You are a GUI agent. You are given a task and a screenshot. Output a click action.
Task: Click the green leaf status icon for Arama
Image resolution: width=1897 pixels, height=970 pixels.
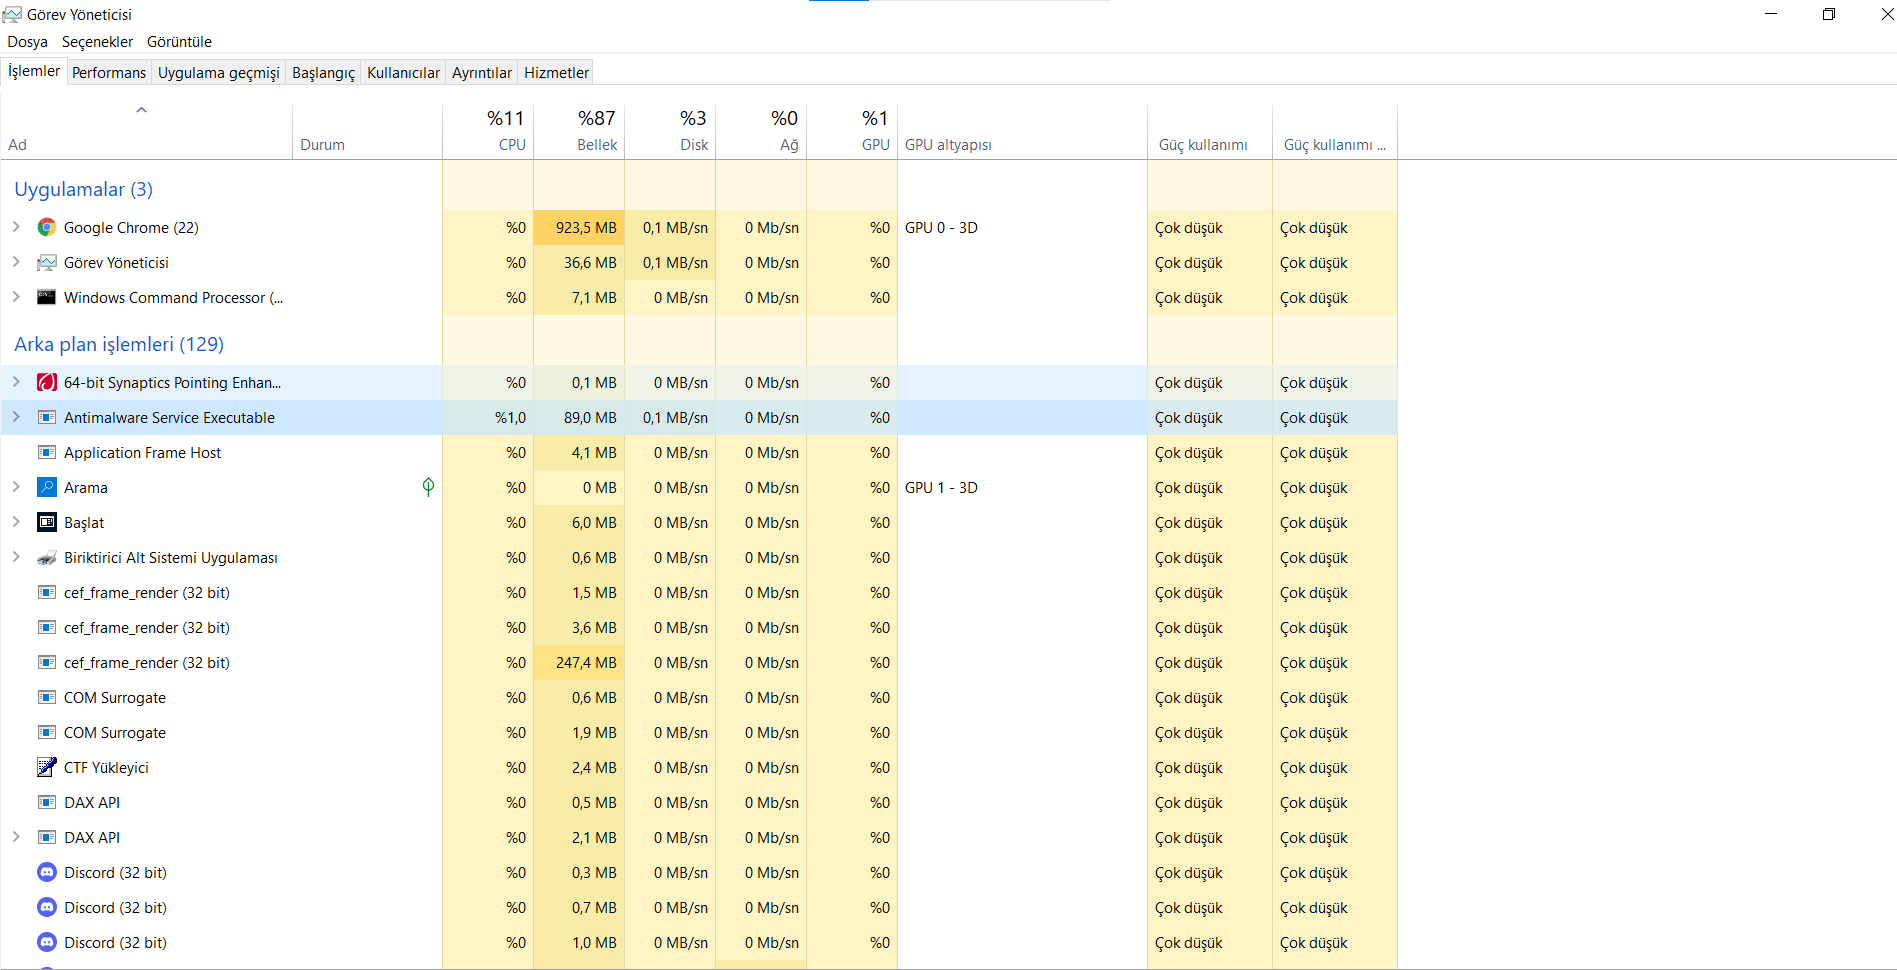click(428, 487)
